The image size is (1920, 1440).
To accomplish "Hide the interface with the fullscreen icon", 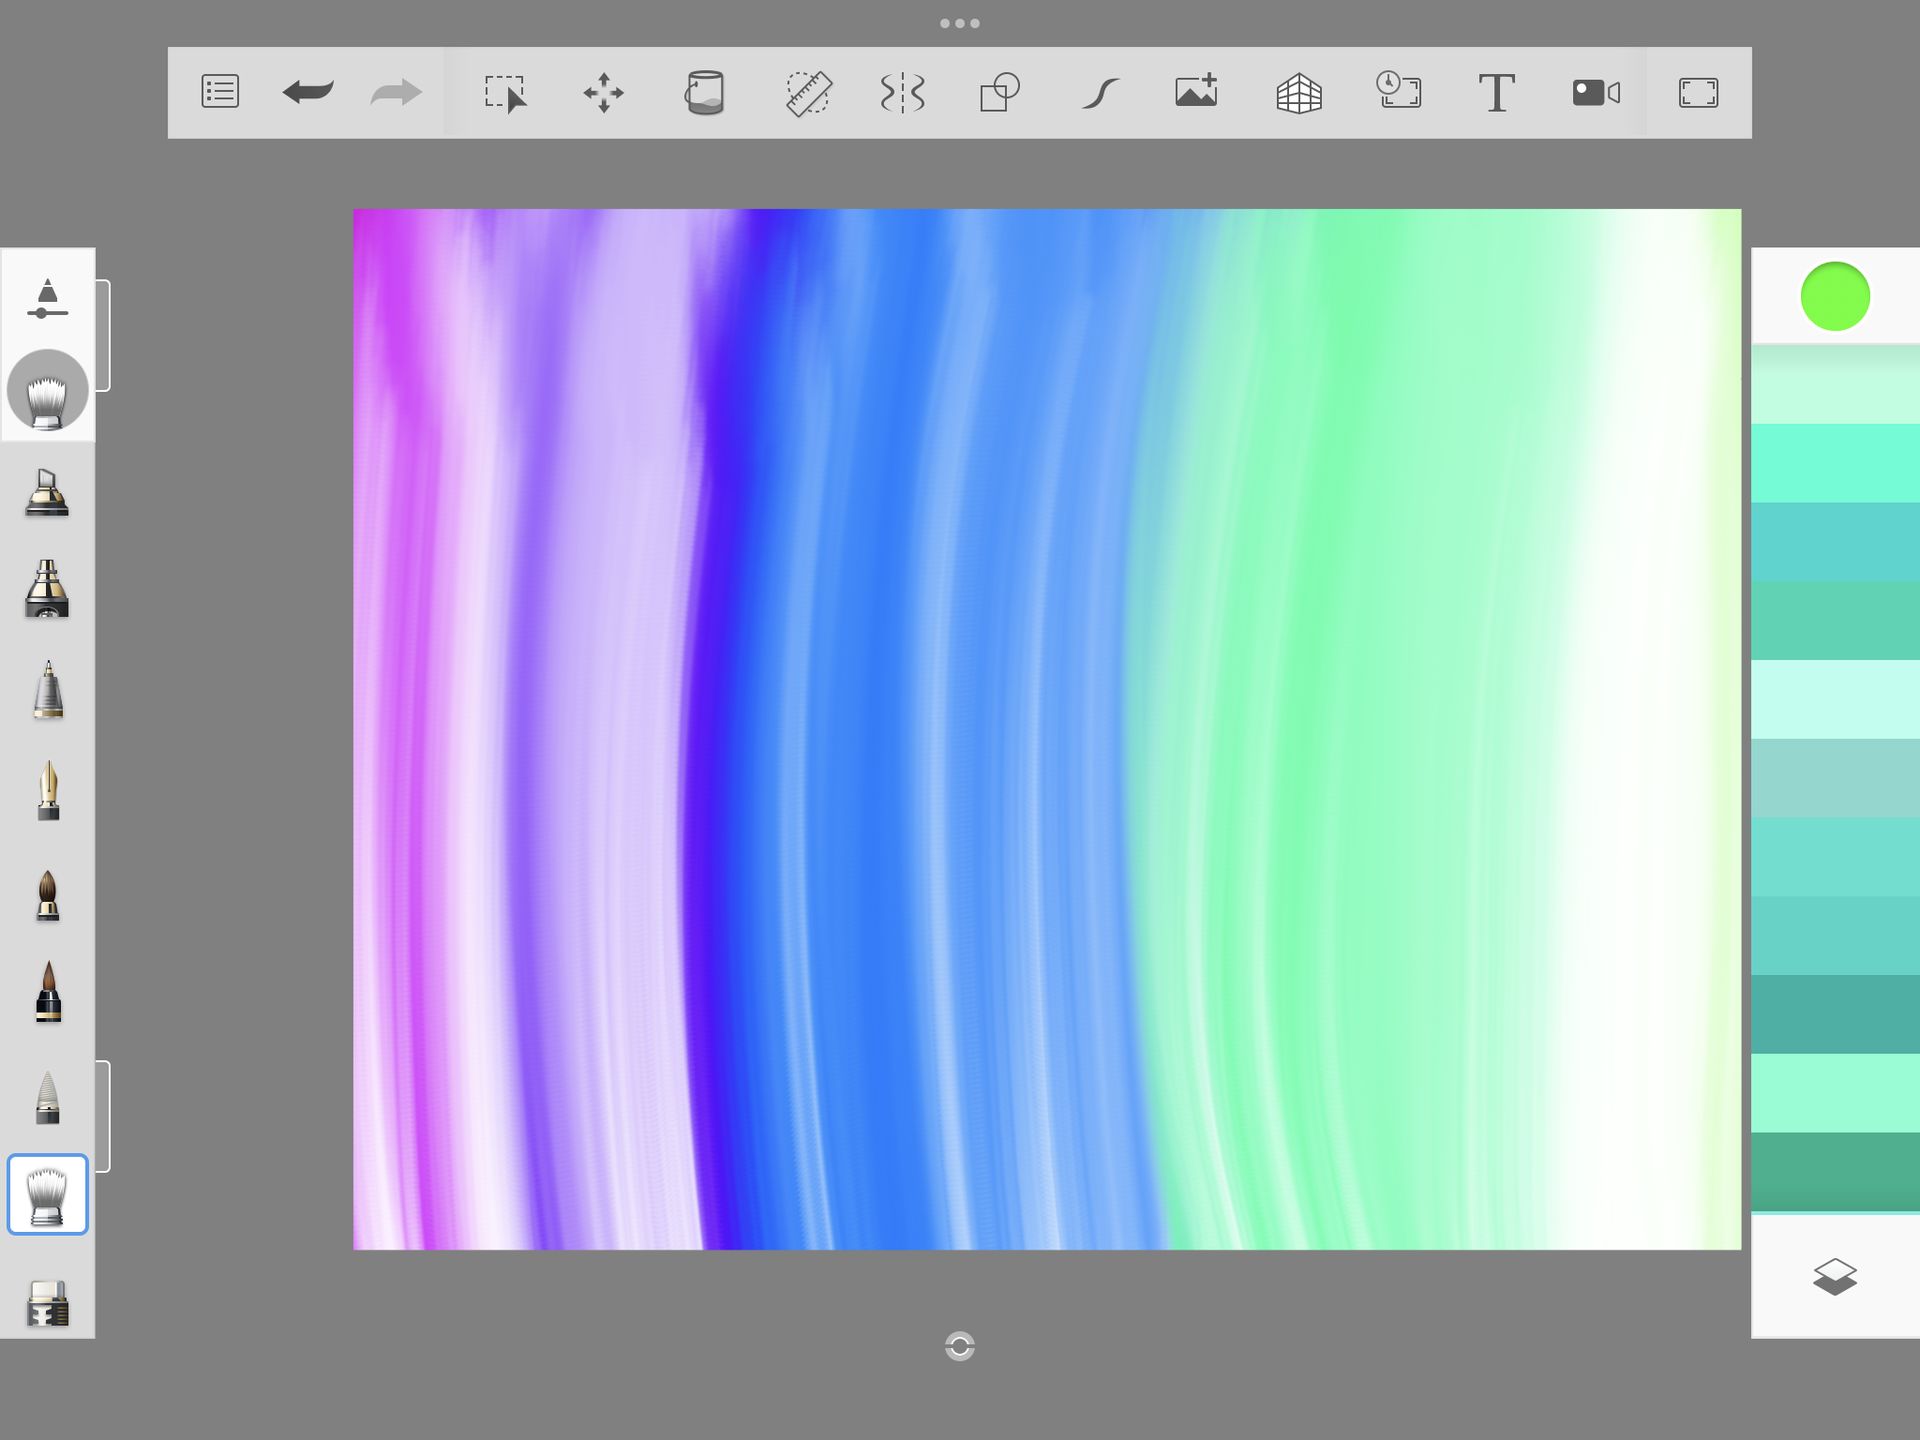I will (1698, 93).
